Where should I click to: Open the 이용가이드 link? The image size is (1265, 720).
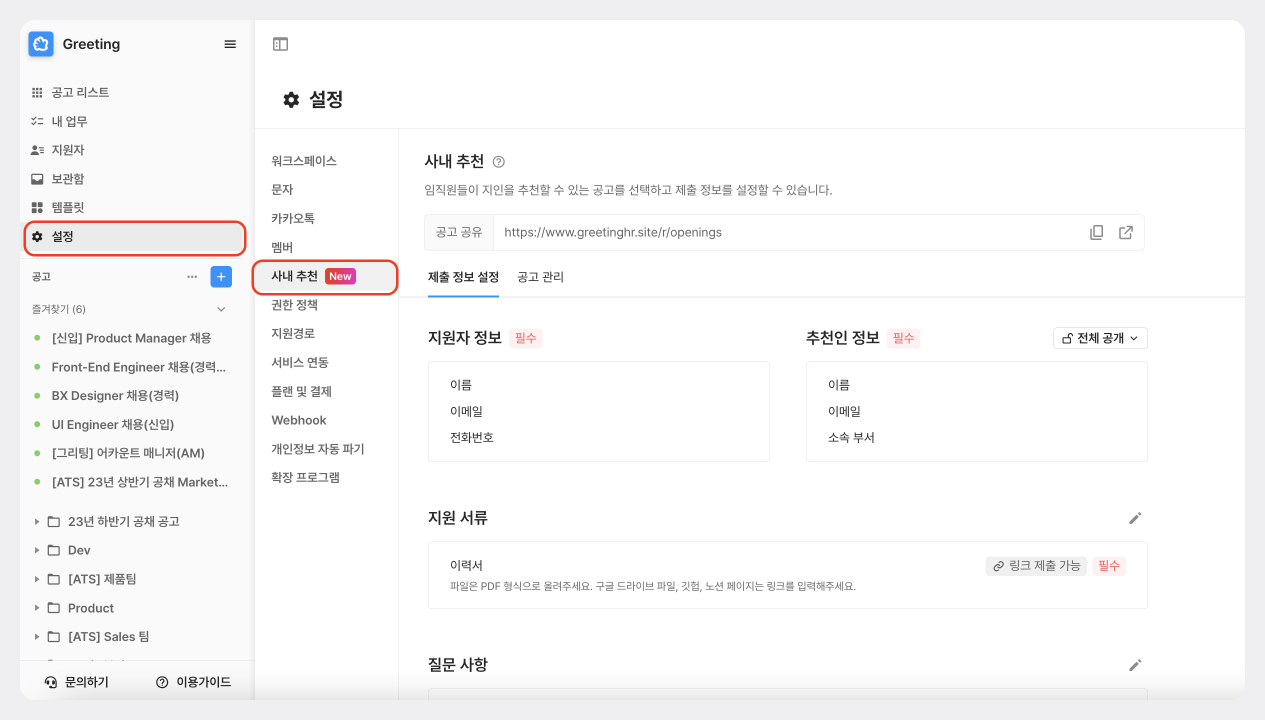point(194,682)
